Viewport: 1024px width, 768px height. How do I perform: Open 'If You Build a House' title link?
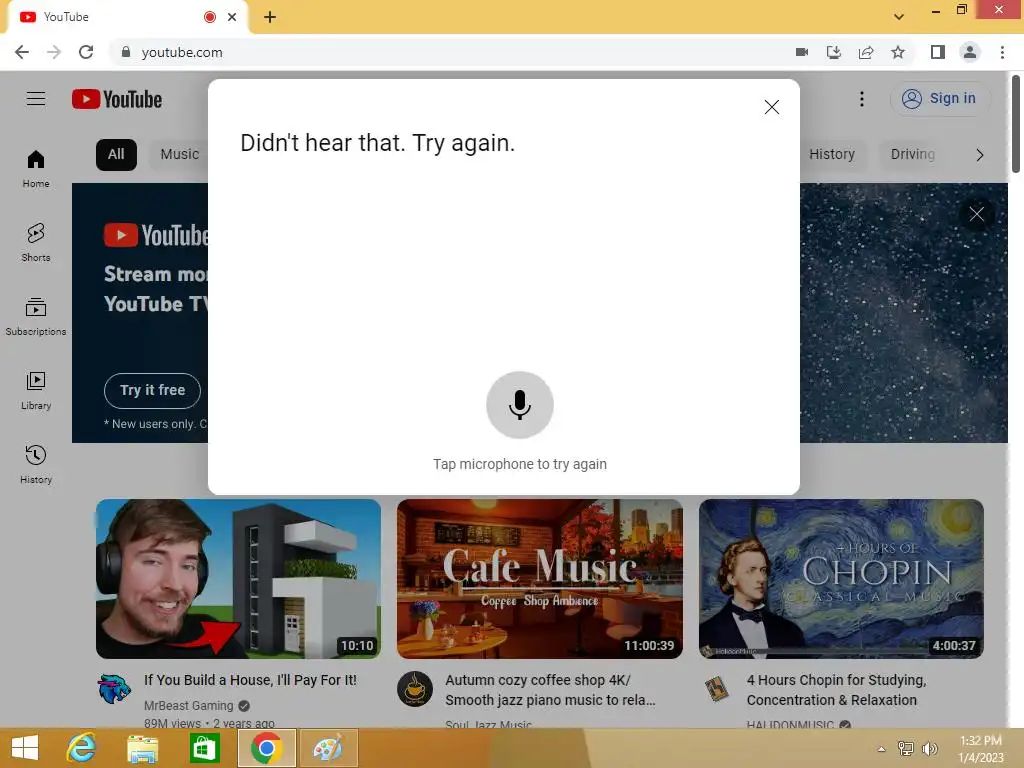click(x=250, y=680)
